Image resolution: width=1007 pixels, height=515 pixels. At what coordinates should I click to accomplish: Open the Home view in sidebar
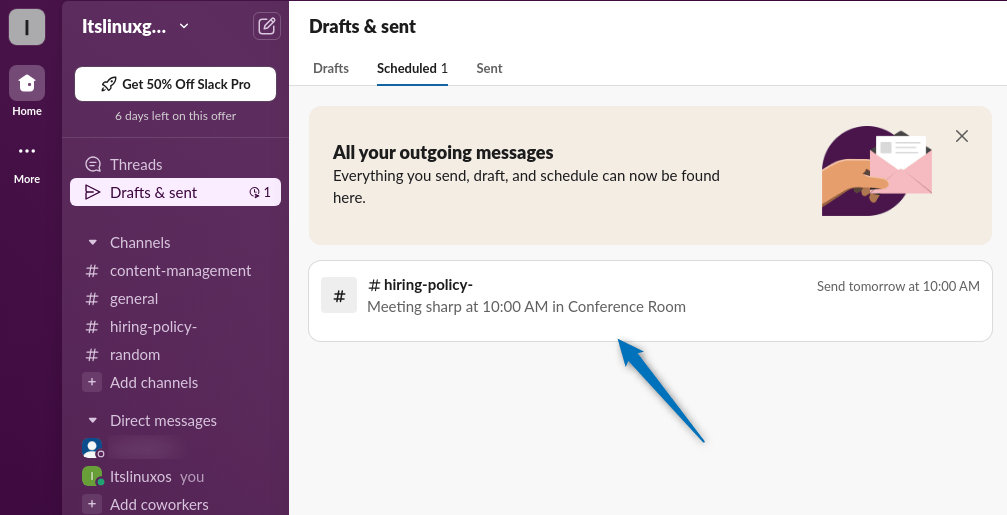[x=27, y=84]
